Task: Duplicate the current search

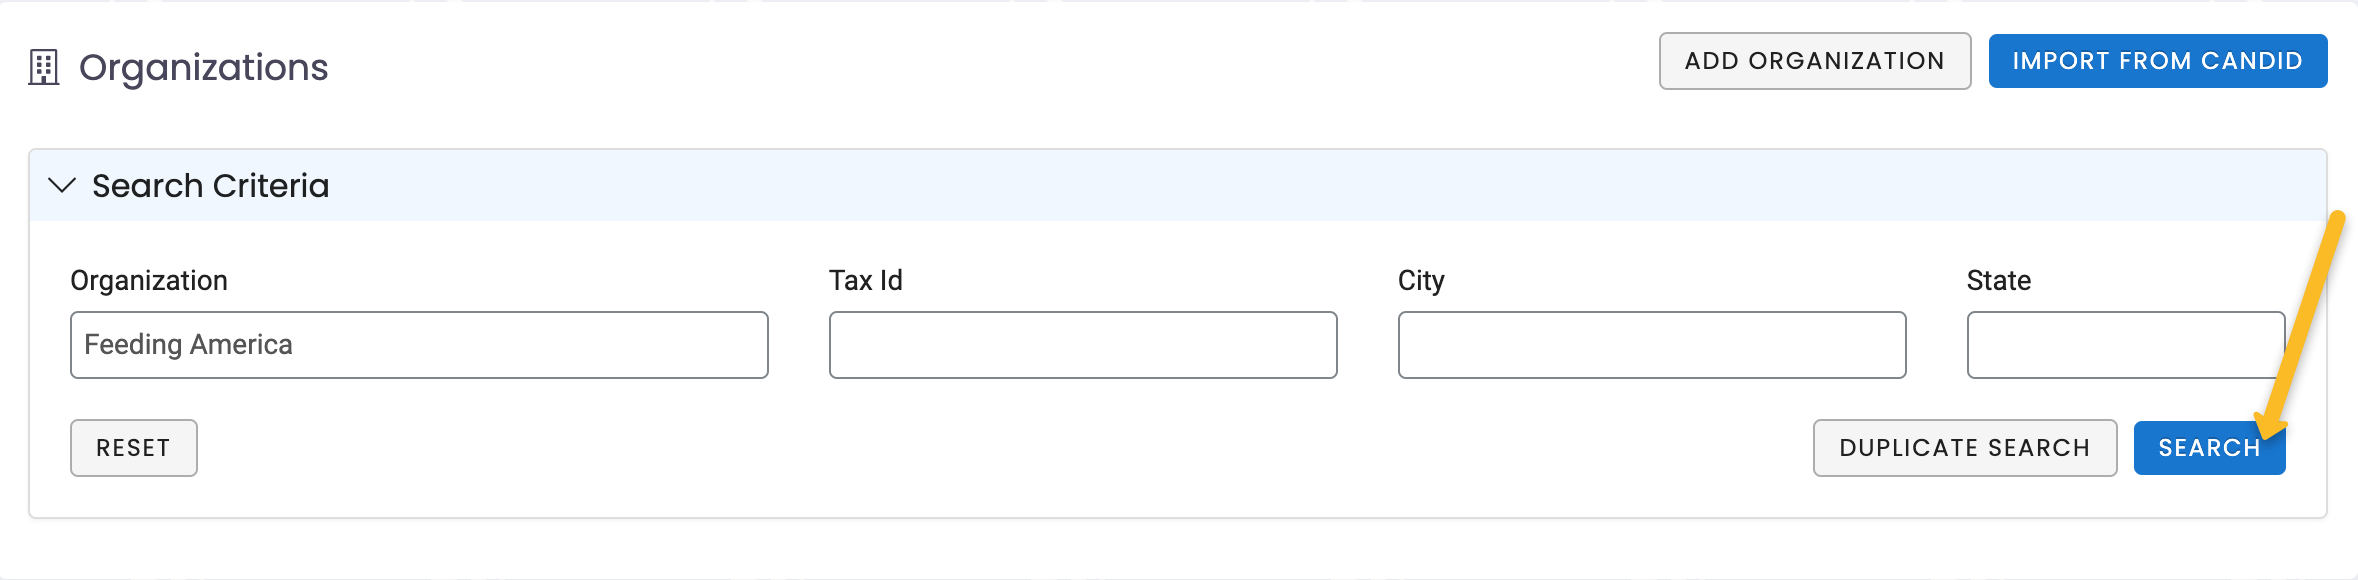Action: [1964, 447]
